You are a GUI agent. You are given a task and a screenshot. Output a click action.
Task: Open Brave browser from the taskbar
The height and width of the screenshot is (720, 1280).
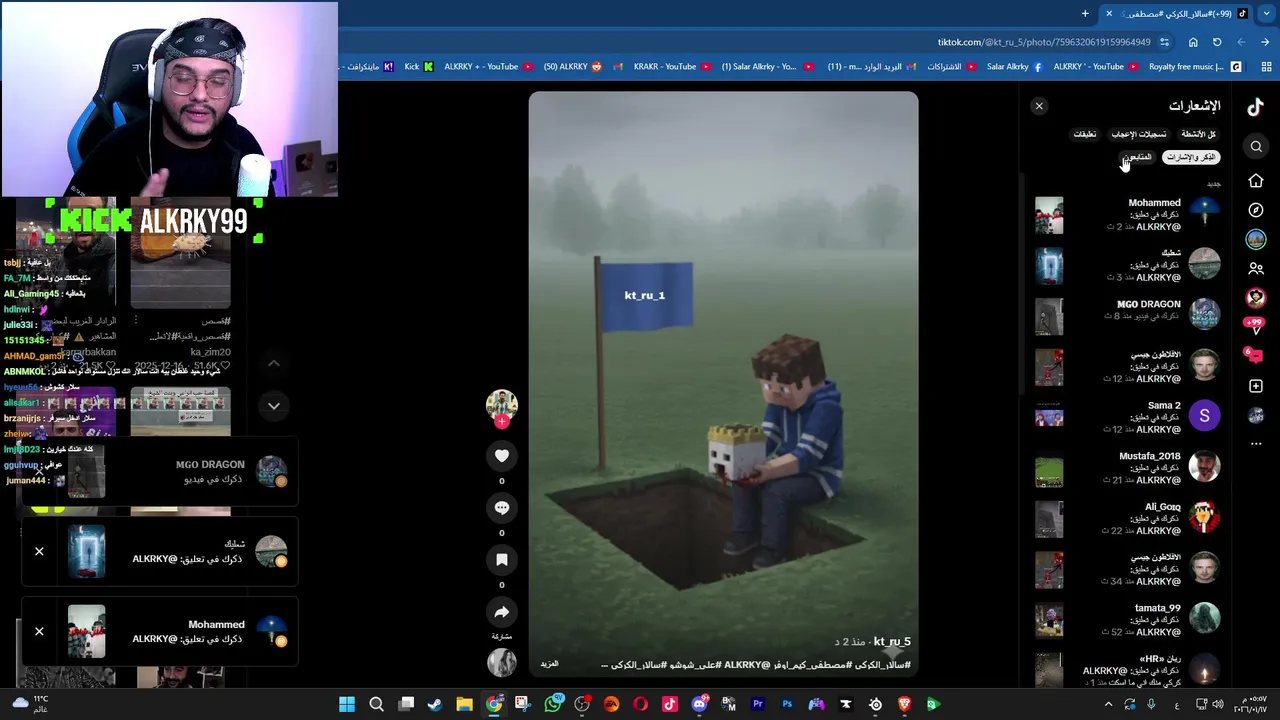(904, 704)
